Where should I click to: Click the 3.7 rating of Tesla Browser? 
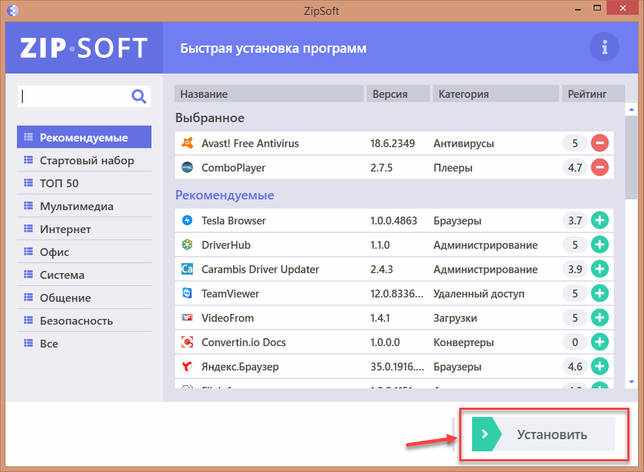[x=575, y=221]
